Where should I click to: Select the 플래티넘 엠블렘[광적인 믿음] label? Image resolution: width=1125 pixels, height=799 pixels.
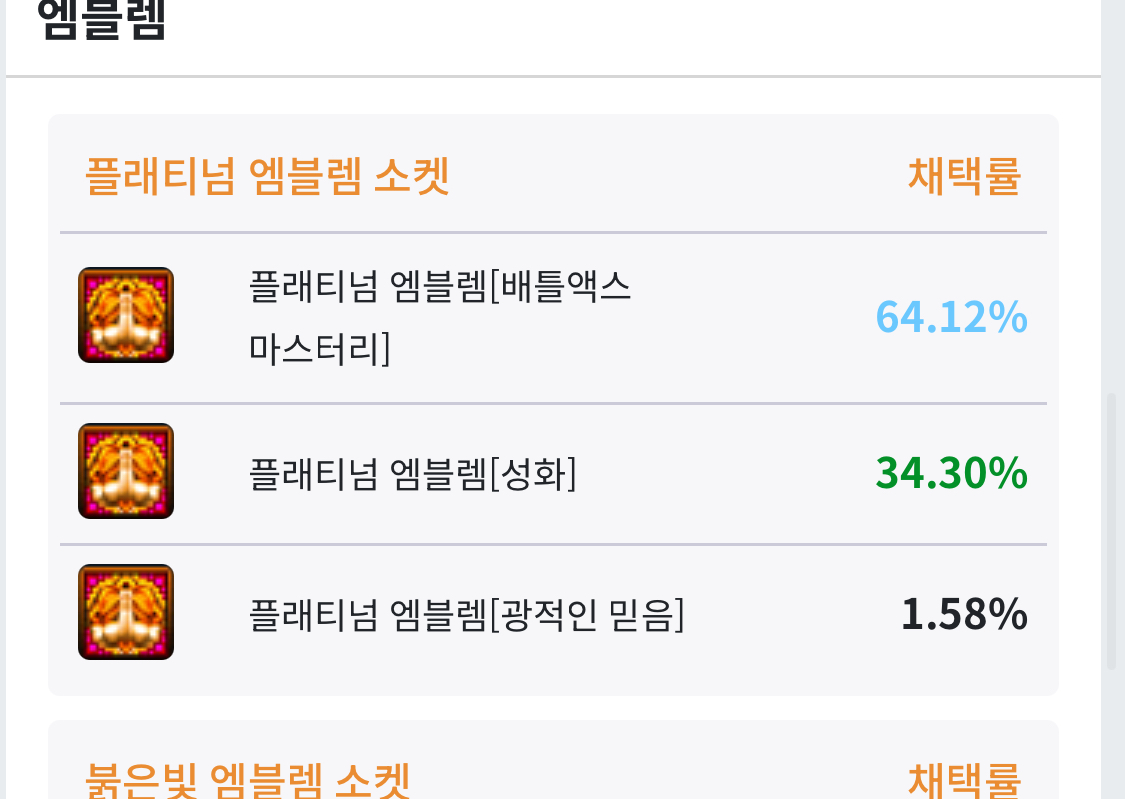tap(466, 614)
